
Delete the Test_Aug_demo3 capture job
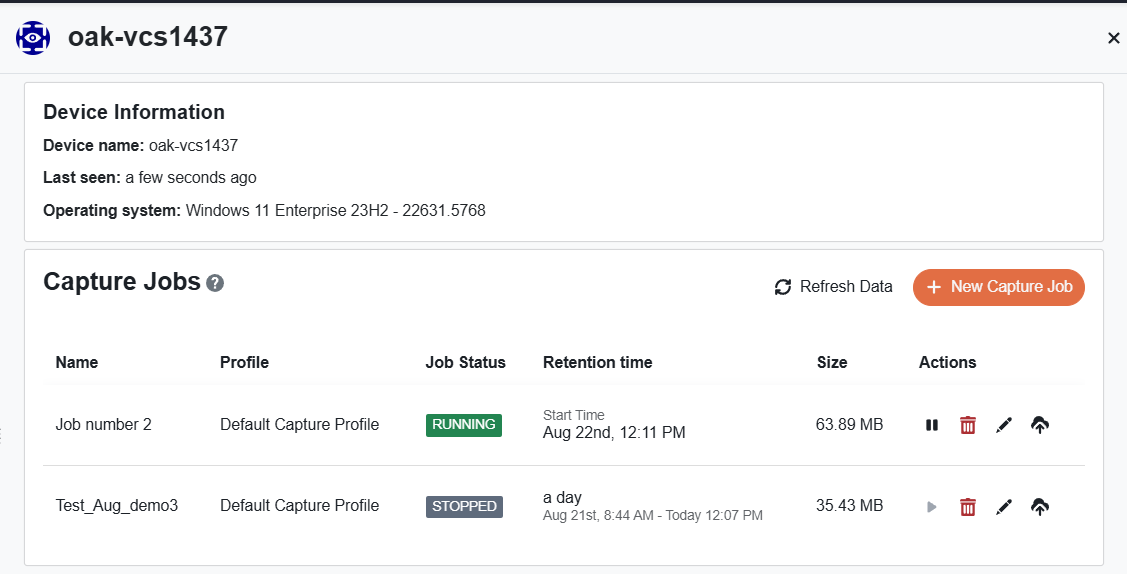pos(968,507)
